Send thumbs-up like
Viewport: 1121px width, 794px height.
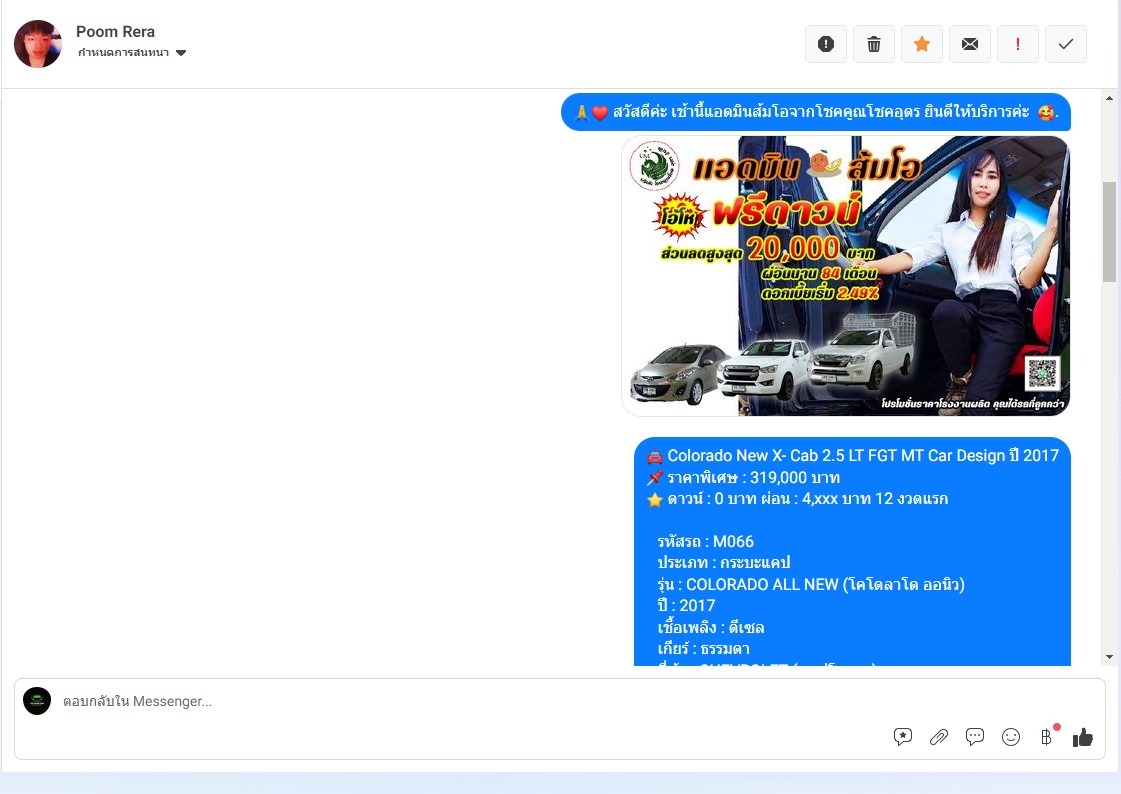pos(1082,737)
